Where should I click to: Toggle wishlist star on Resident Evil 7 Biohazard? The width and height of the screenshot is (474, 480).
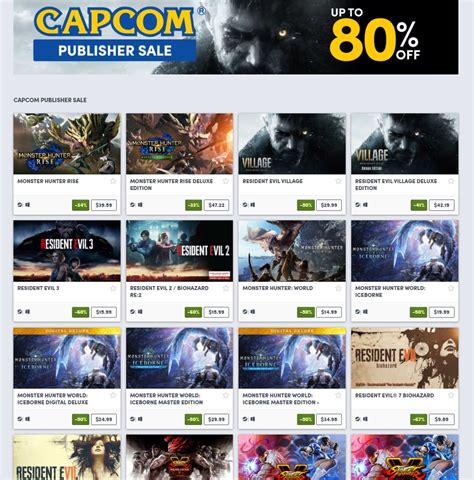tap(451, 395)
